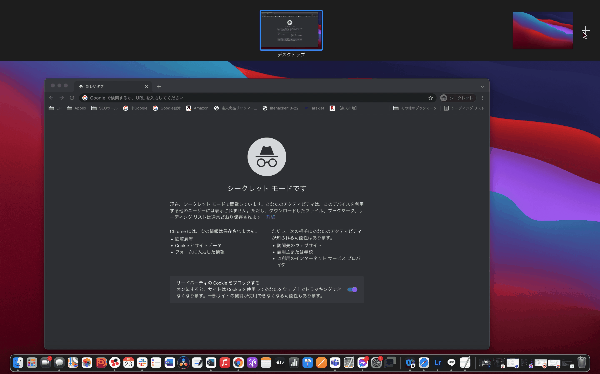Image resolution: width=600 pixels, height=374 pixels.
Task: Open the Notes app in the Dock
Action: pyautogui.click(x=266, y=362)
